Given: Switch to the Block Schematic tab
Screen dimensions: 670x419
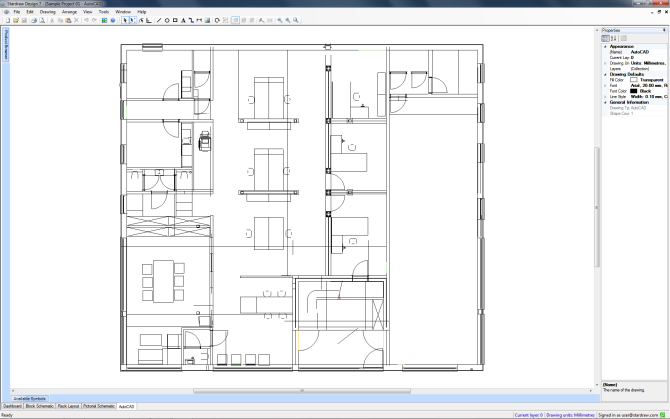Looking at the screenshot, I should pos(40,407).
